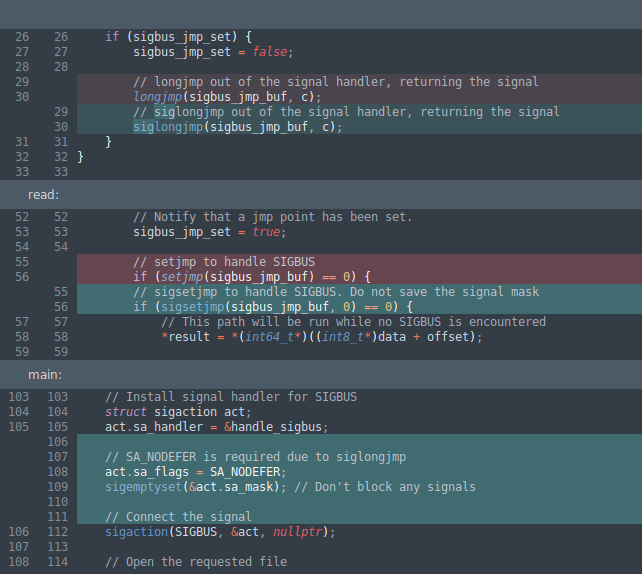This screenshot has height=574, width=642.
Task: Click the "struct sigaction act;" declaration
Action: pos(178,412)
